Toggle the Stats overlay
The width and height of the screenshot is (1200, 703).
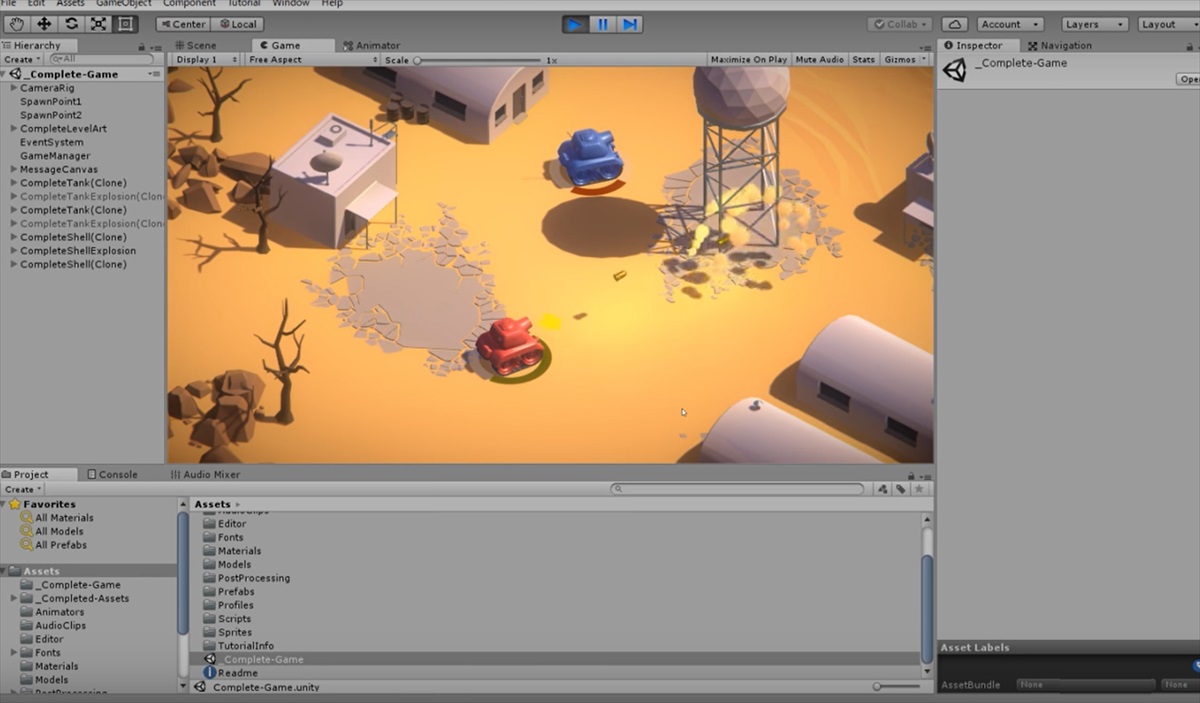863,60
